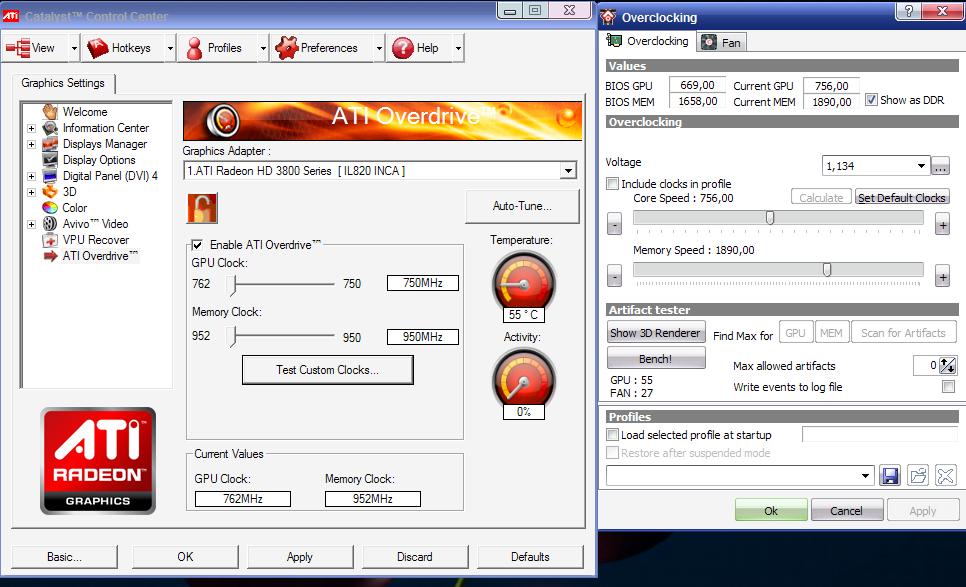
Task: Click the Overdrive unlock padlock icon
Action: [x=202, y=208]
